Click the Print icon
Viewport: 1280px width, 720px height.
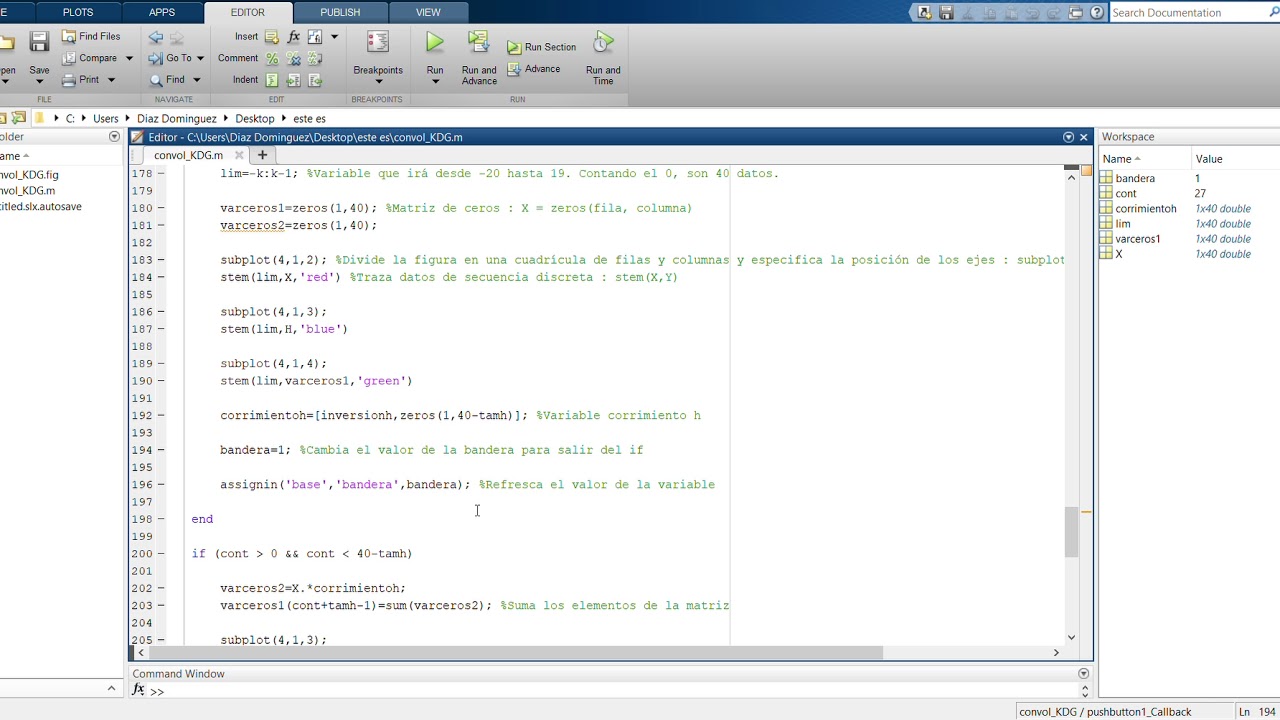tap(69, 80)
